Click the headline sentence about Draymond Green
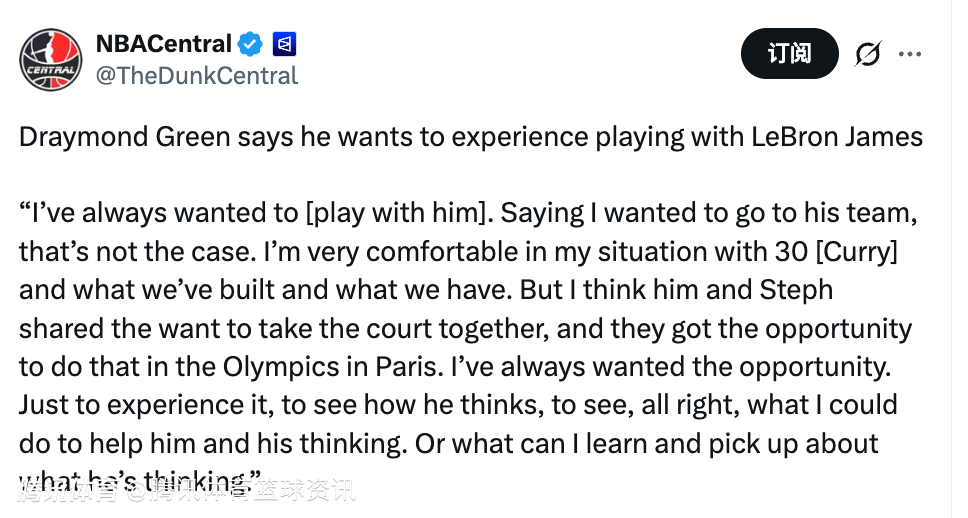The width and height of the screenshot is (968, 518). coord(470,137)
